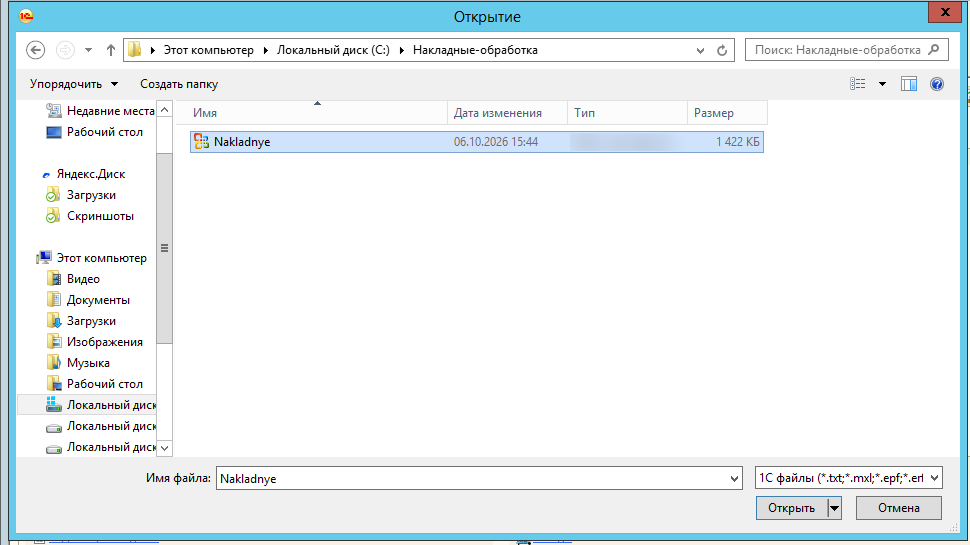This screenshot has width=970, height=545.
Task: Click the sidebar scroll up arrow
Action: tap(165, 109)
